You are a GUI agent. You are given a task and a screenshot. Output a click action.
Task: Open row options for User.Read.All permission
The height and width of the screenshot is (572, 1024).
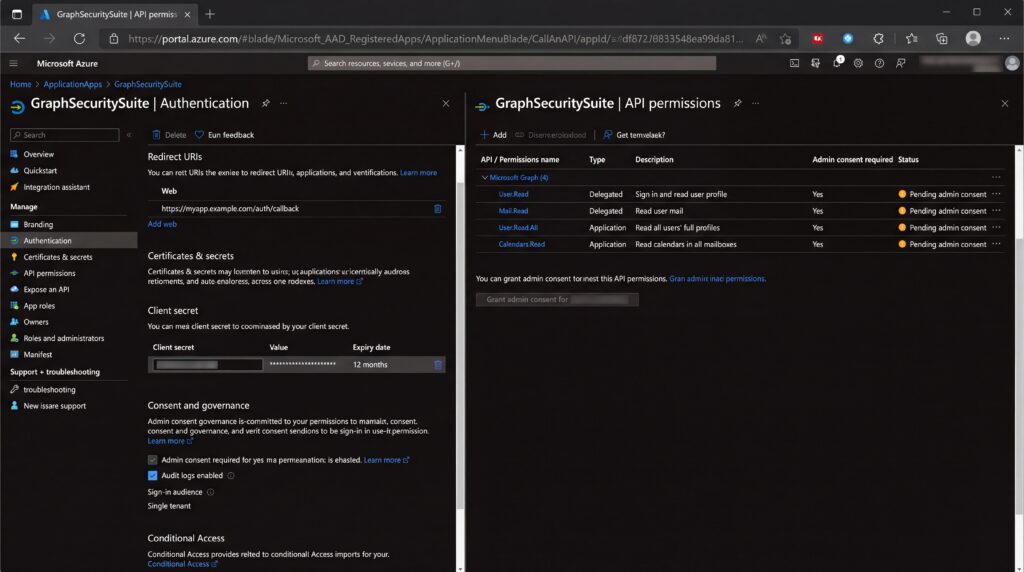tap(996, 227)
